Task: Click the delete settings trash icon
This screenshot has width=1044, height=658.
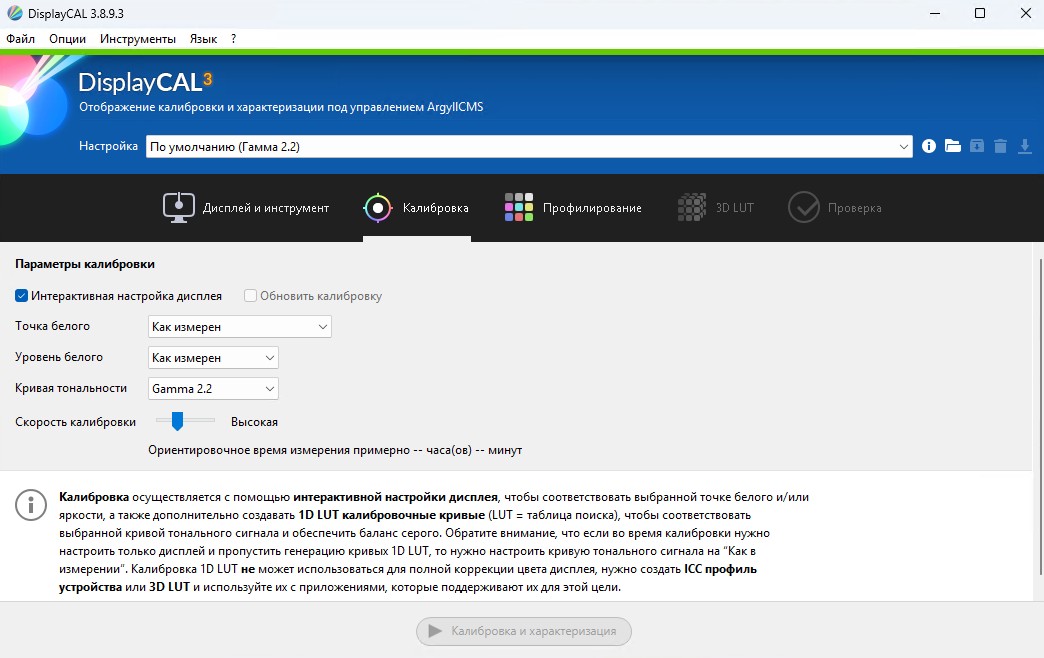Action: coord(1000,147)
